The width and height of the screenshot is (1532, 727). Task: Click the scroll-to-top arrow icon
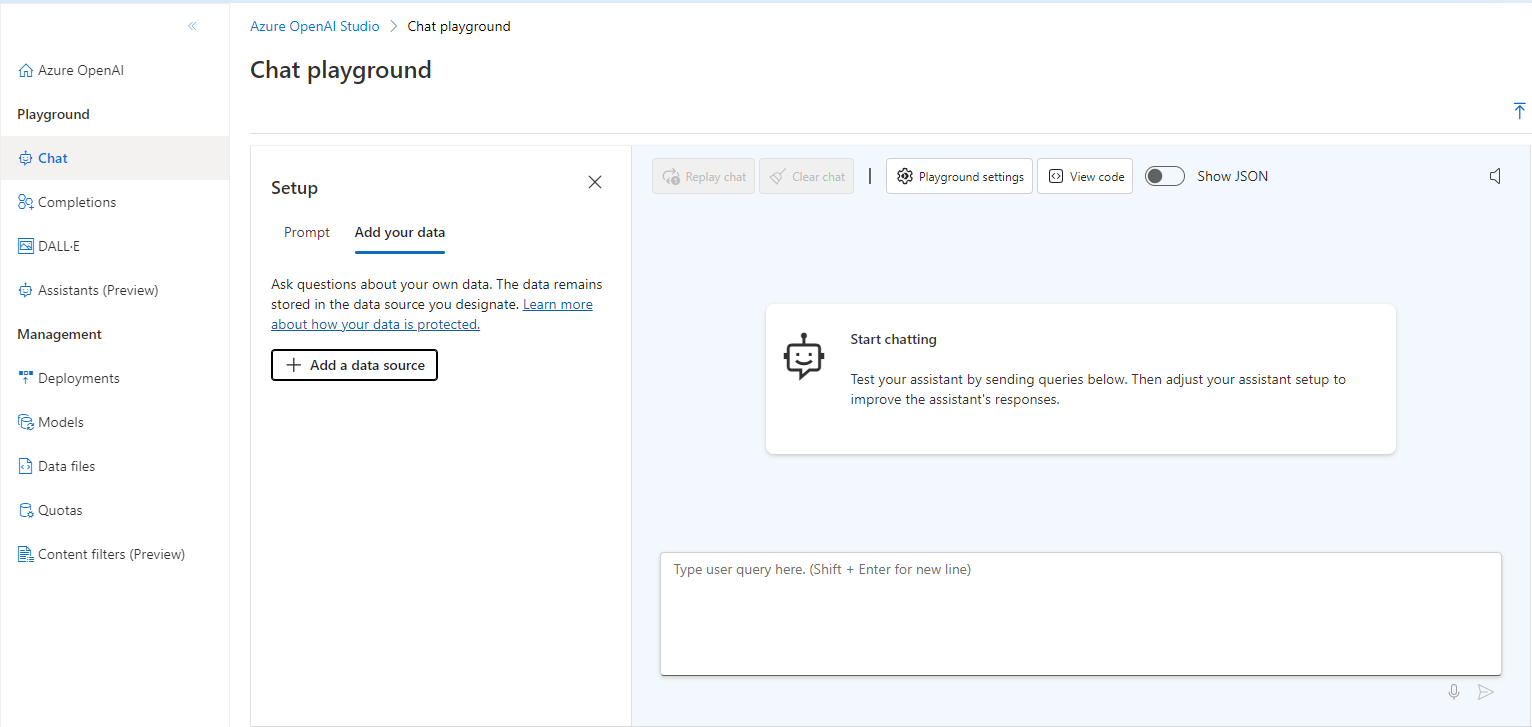1520,111
